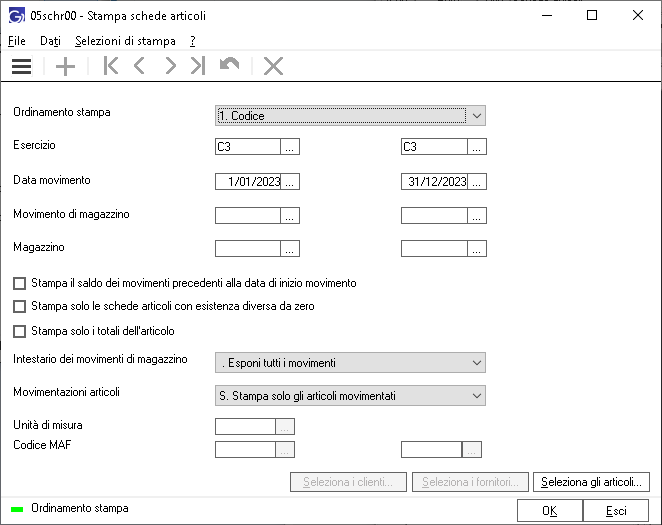Open the hamburger menu in toolbar
Screen dimensions: 662x525
(x=22, y=66)
